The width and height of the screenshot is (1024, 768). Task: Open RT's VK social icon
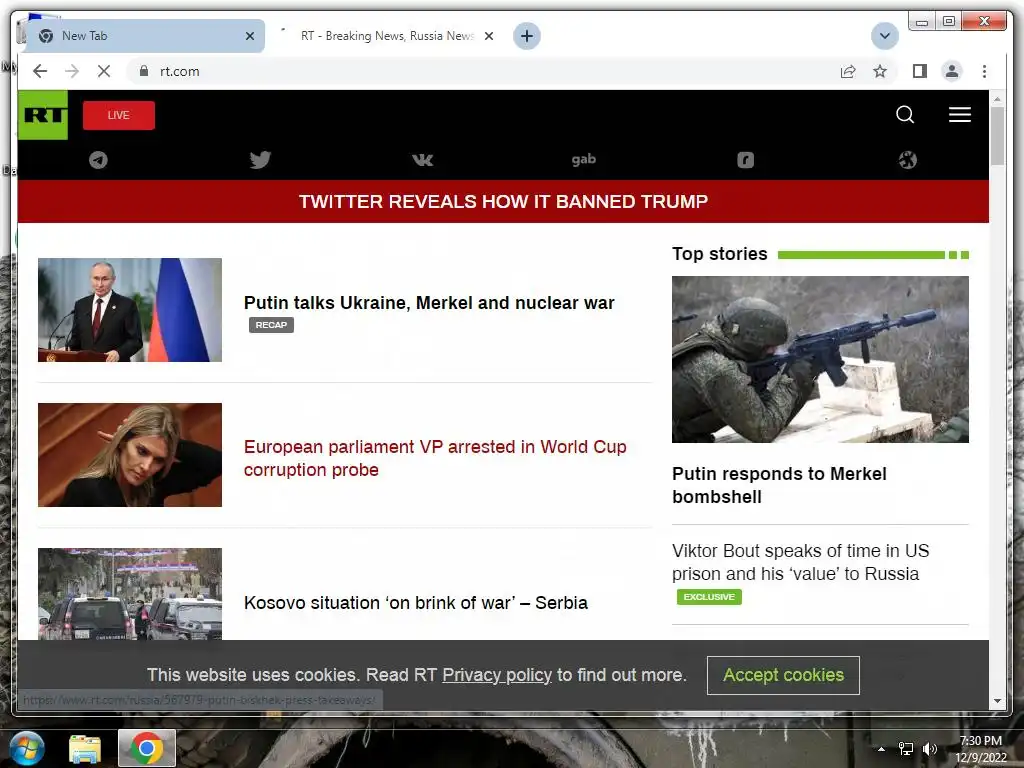pyautogui.click(x=422, y=160)
